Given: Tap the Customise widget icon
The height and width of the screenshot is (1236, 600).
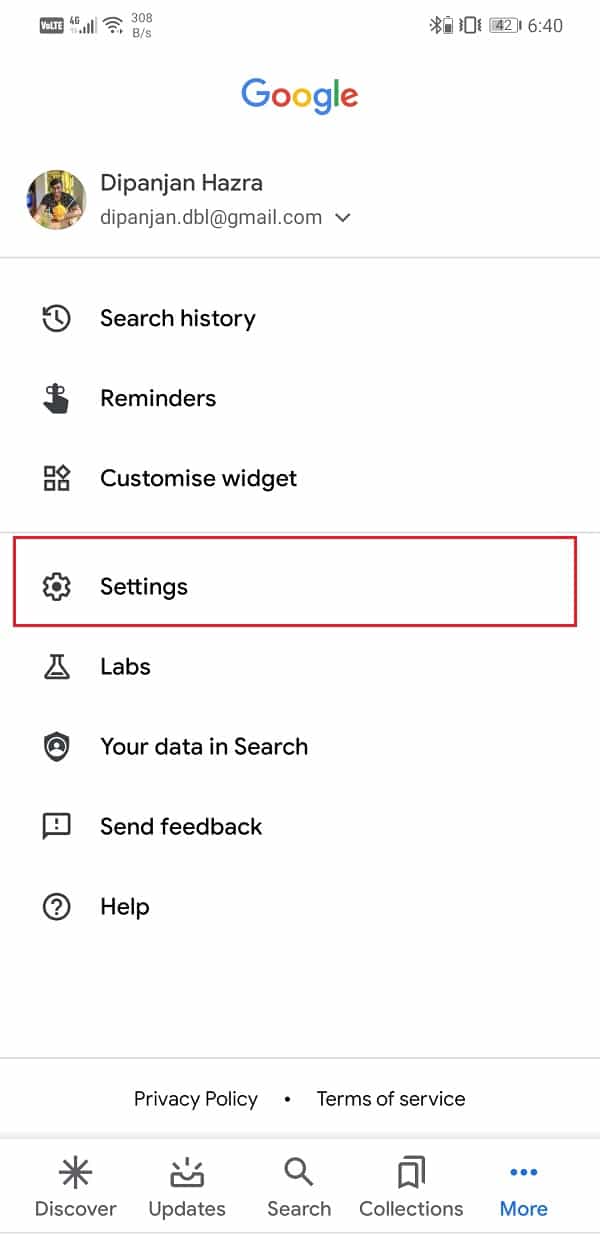Looking at the screenshot, I should point(56,478).
